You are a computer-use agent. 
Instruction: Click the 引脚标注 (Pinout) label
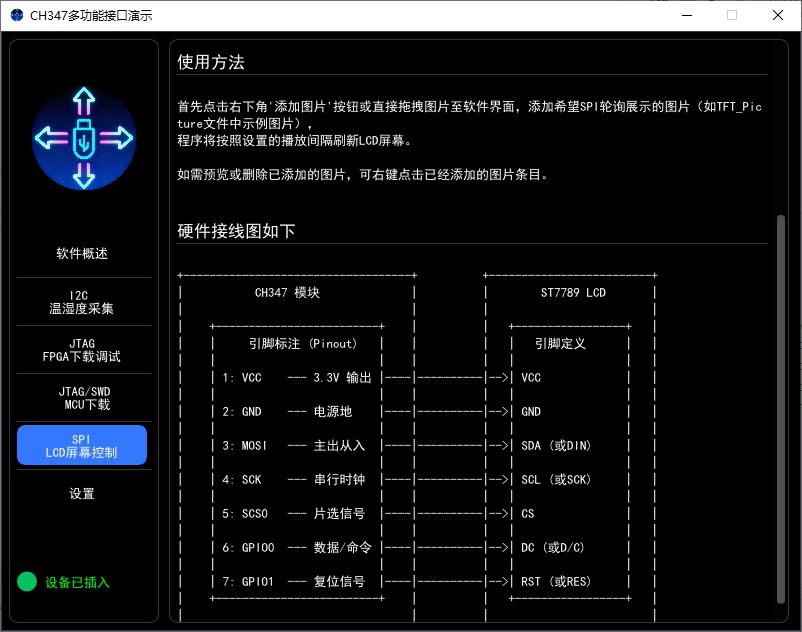pyautogui.click(x=303, y=344)
